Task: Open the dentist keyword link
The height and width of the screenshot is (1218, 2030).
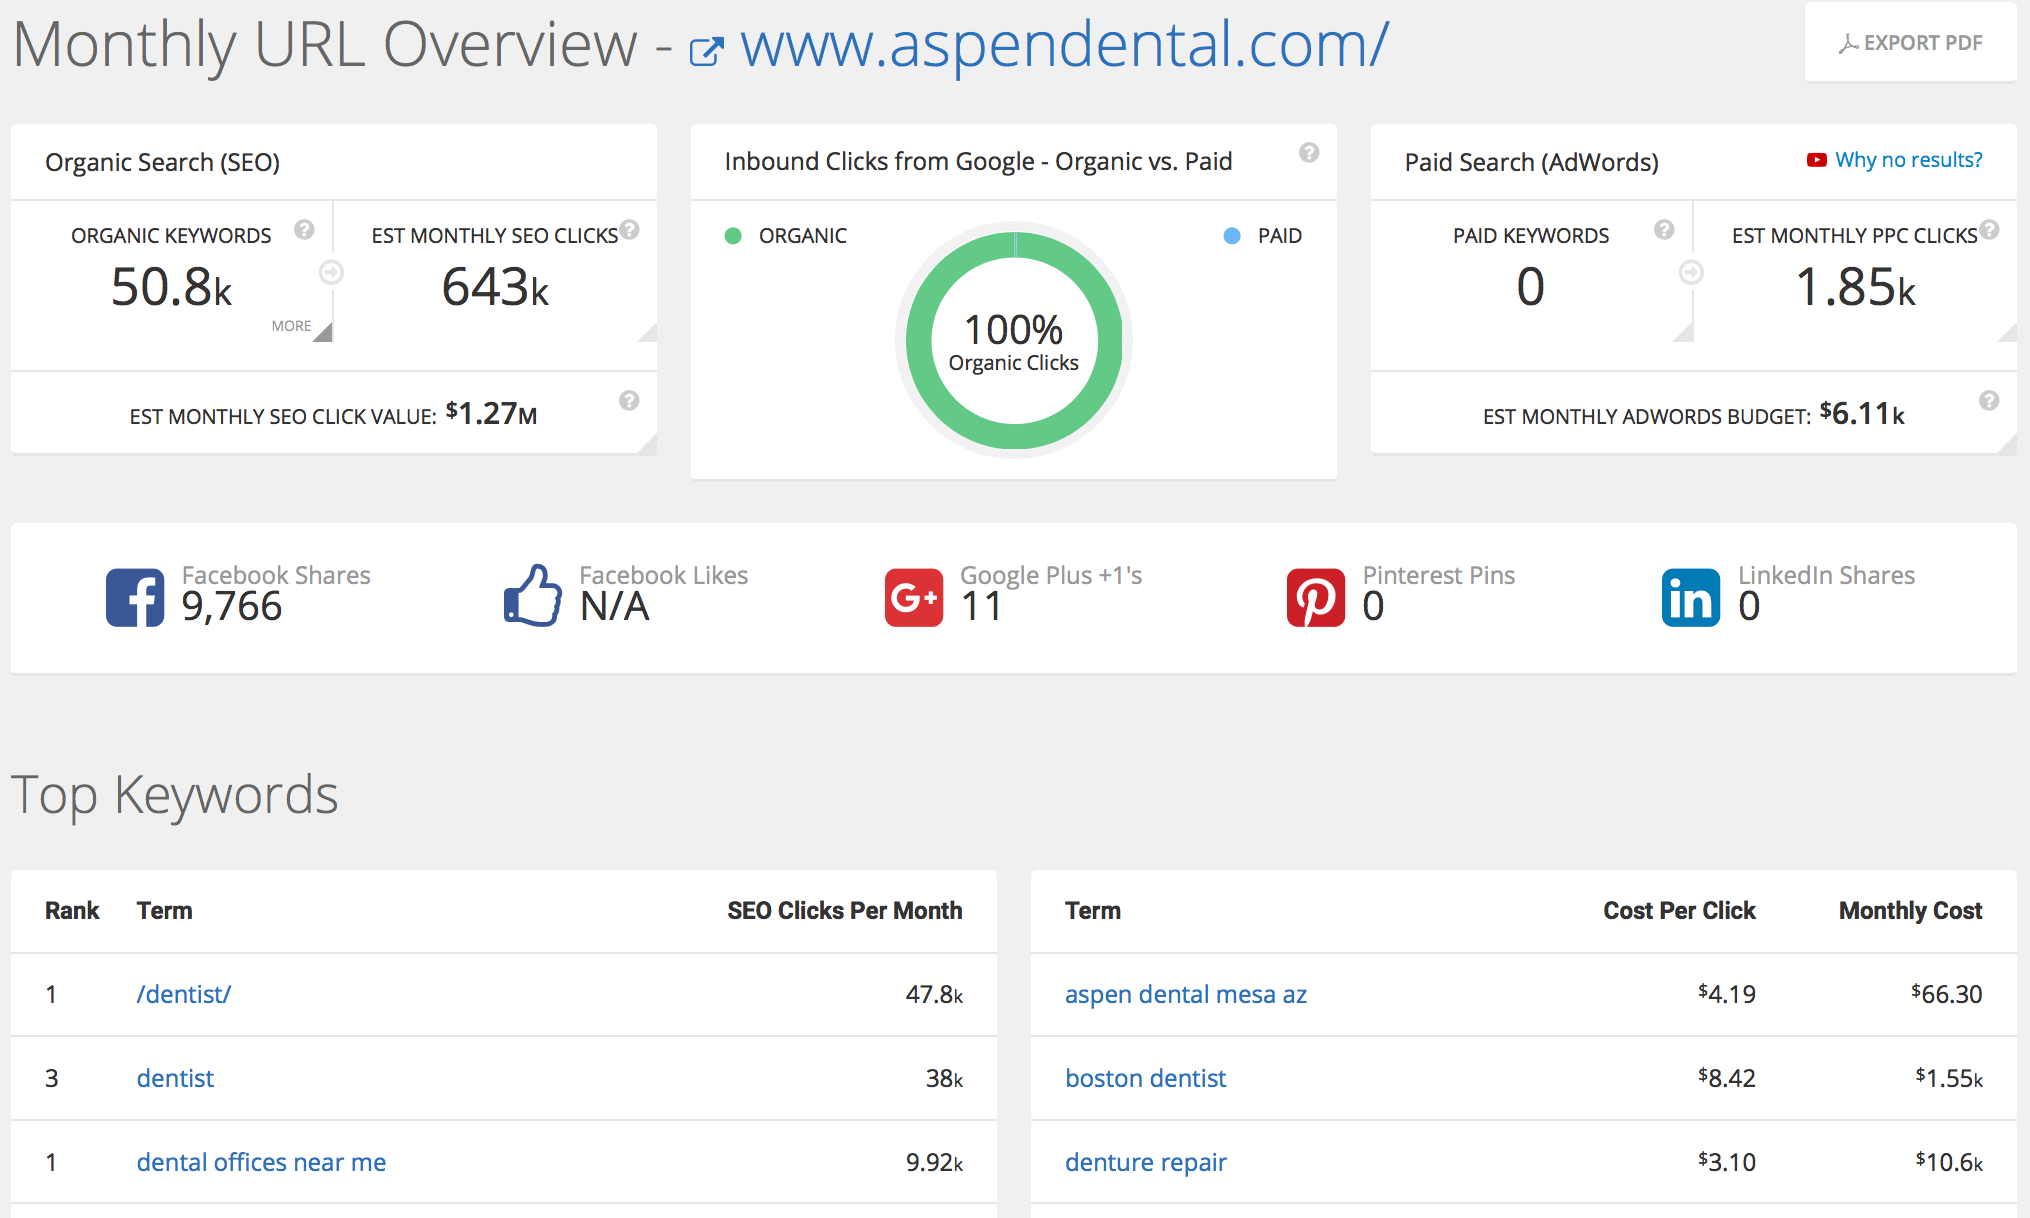Action: click(175, 1078)
